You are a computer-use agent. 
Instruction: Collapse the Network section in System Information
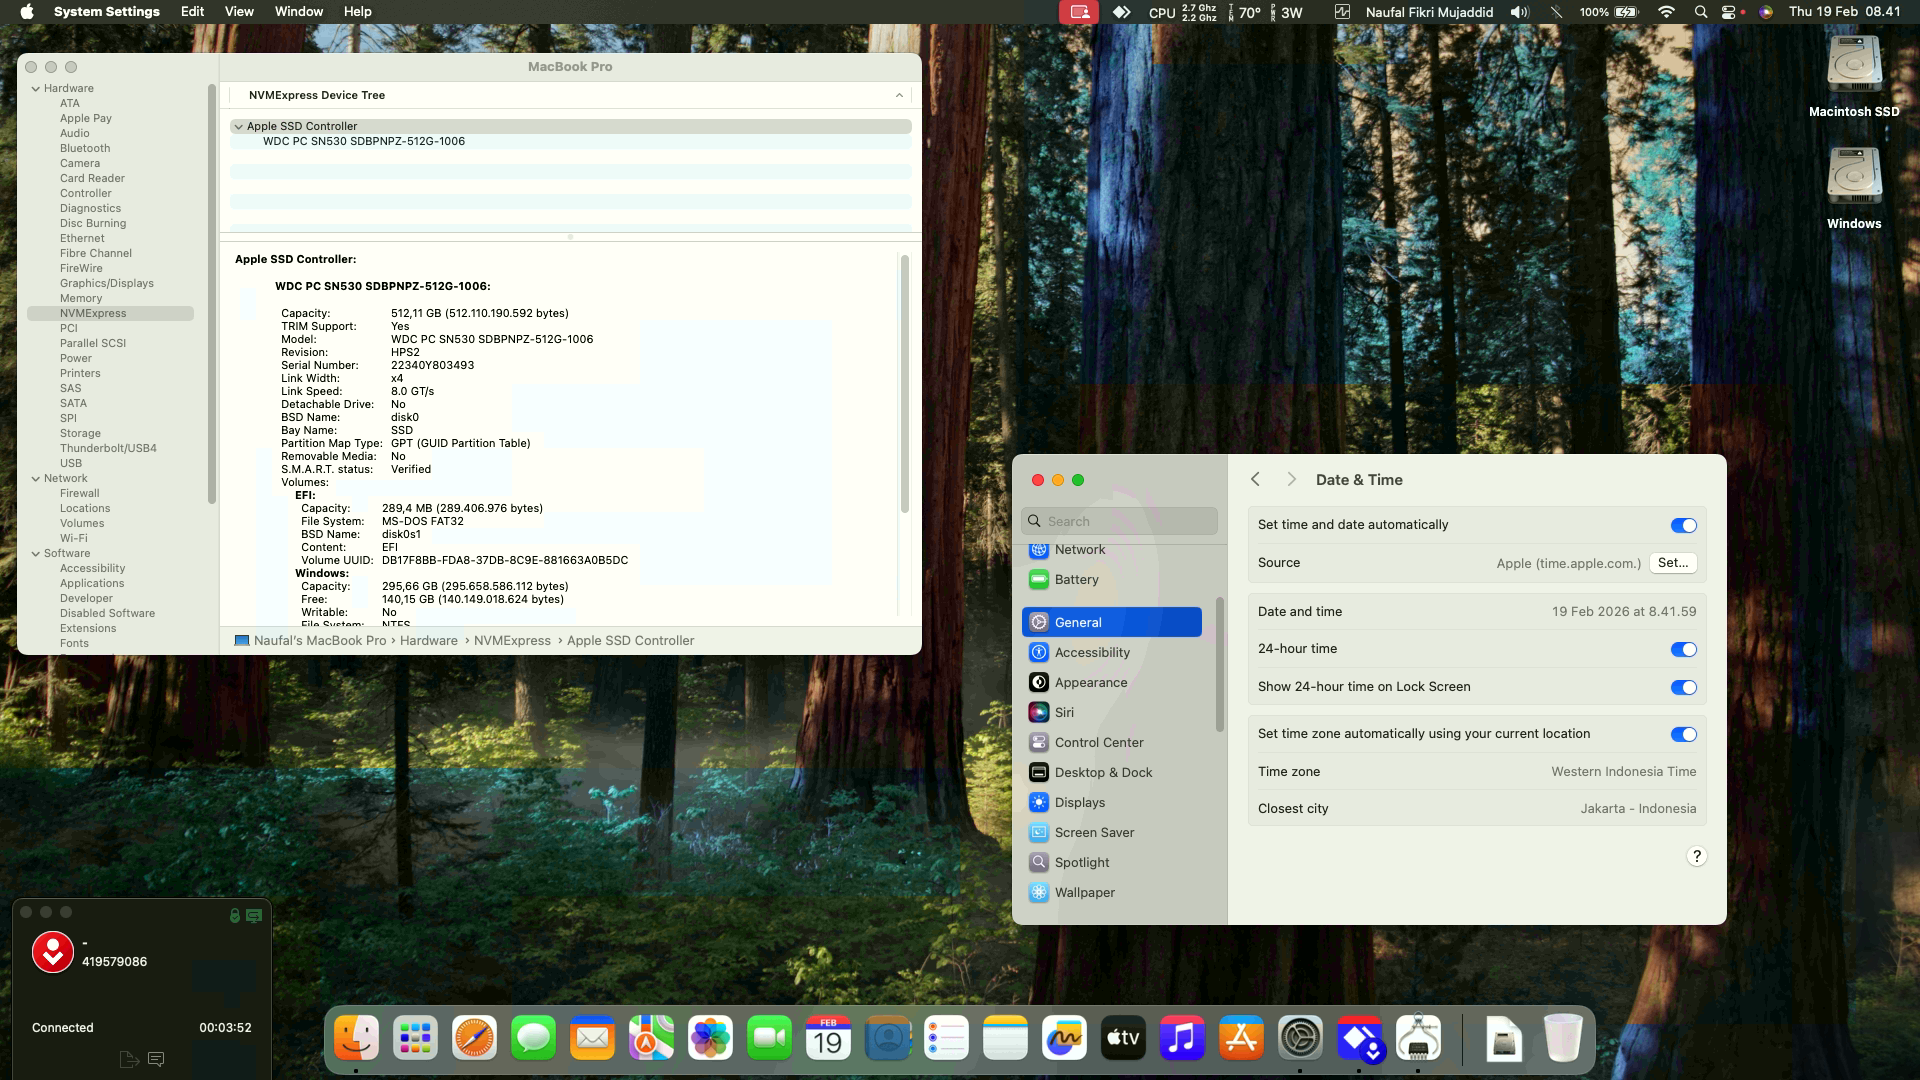(x=36, y=478)
